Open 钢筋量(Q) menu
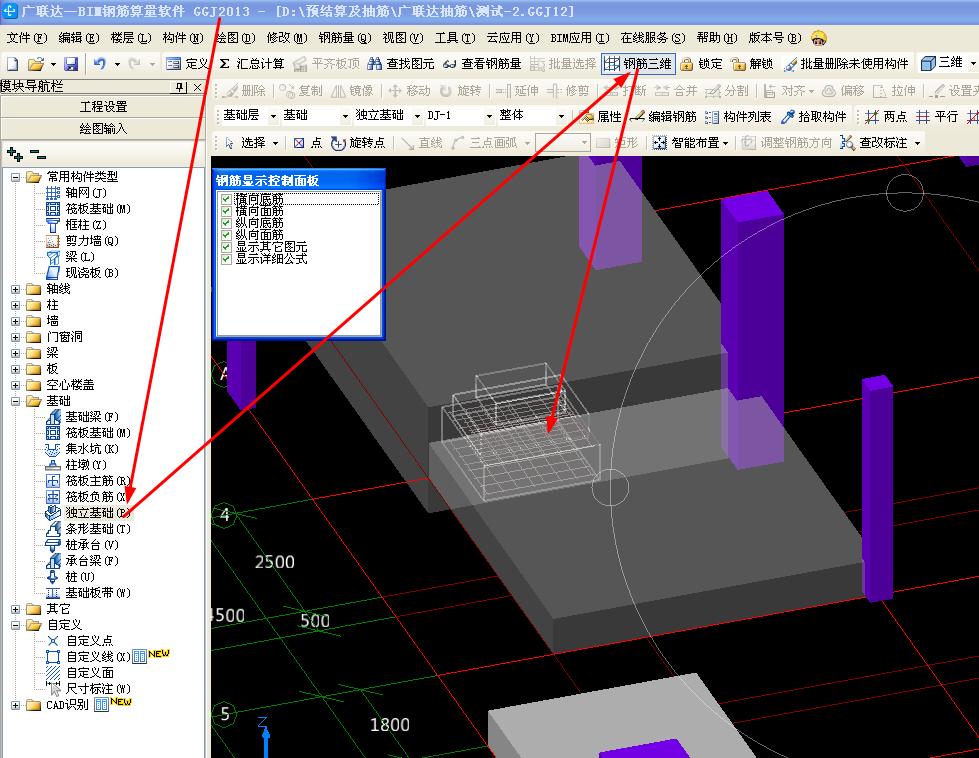Viewport: 979px width, 758px height. [345, 38]
